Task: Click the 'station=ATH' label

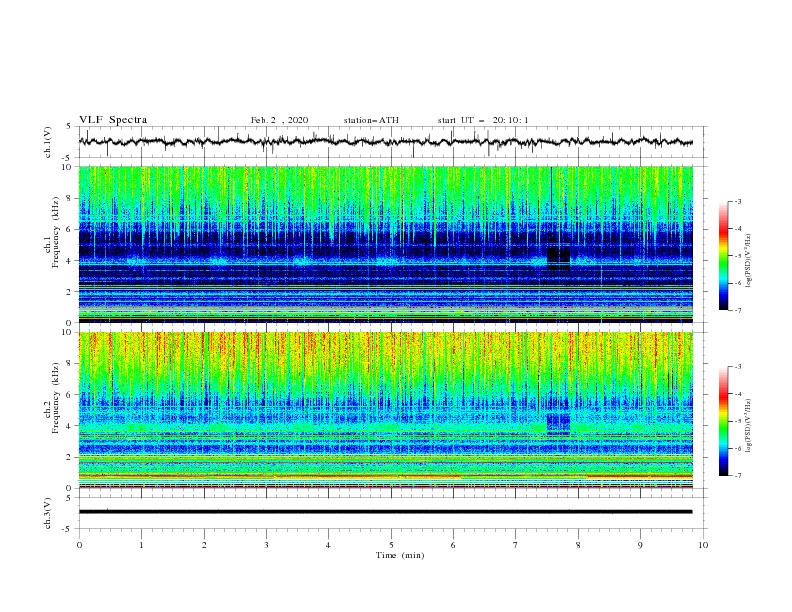Action: tap(371, 120)
